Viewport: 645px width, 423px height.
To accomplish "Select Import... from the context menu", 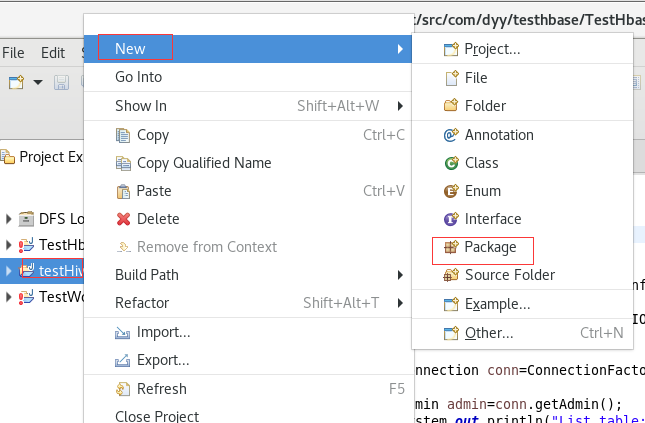I will coord(163,332).
